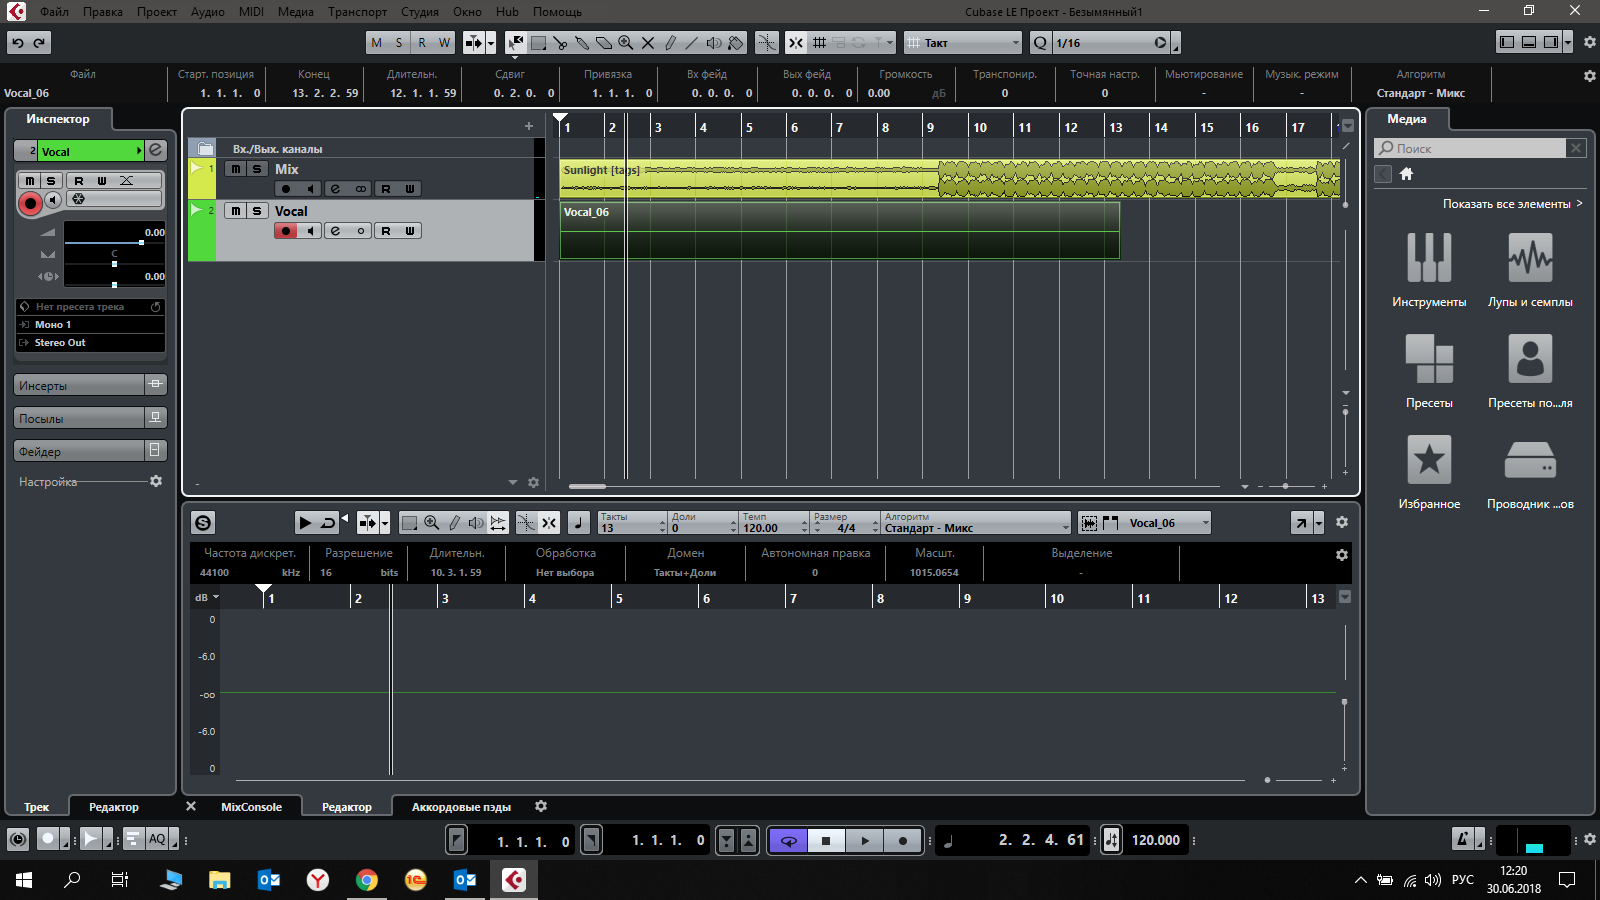Open the grid type dropdown labeled Такт

[x=963, y=43]
